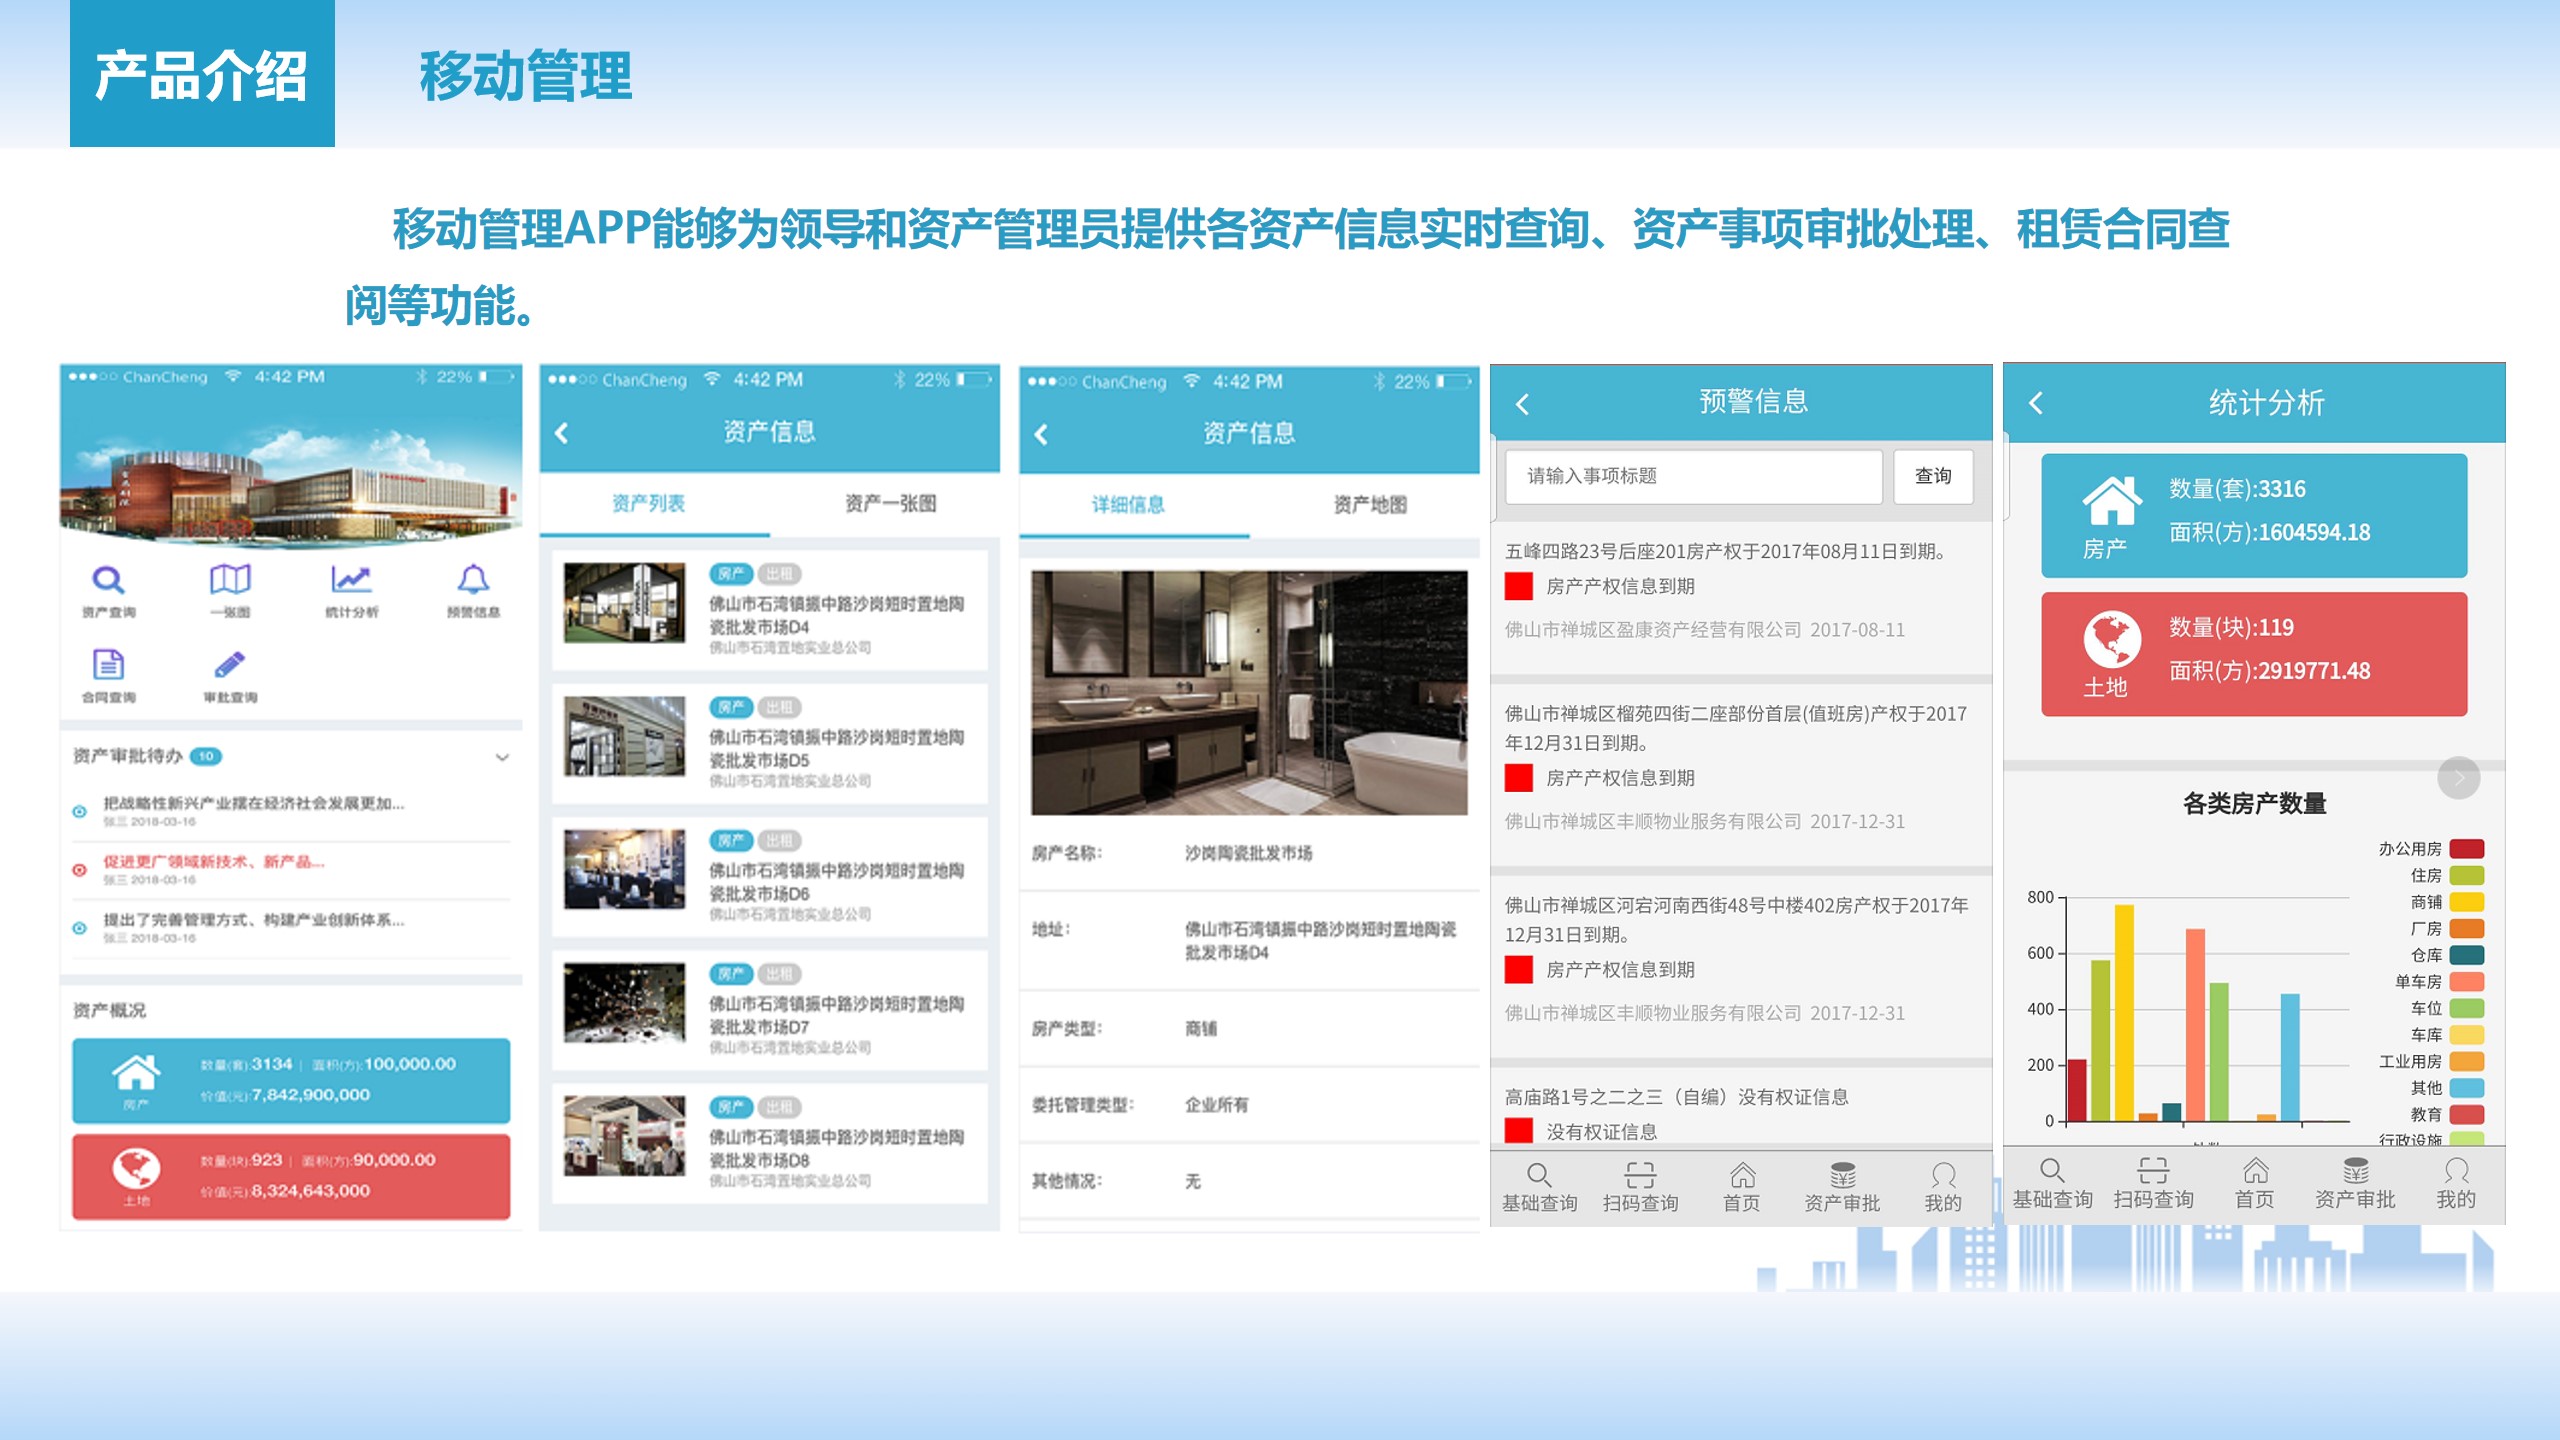Go back from 预警信息 screen
The width and height of the screenshot is (2560, 1440).
[1523, 404]
